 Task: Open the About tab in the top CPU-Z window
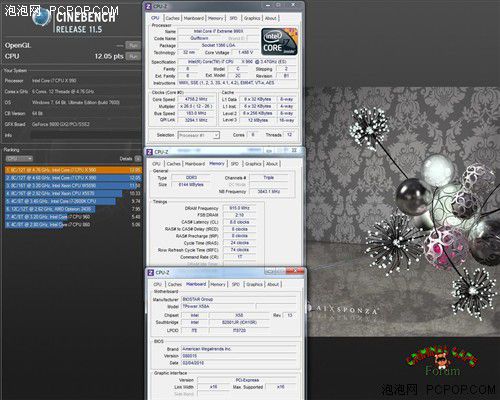pos(271,18)
